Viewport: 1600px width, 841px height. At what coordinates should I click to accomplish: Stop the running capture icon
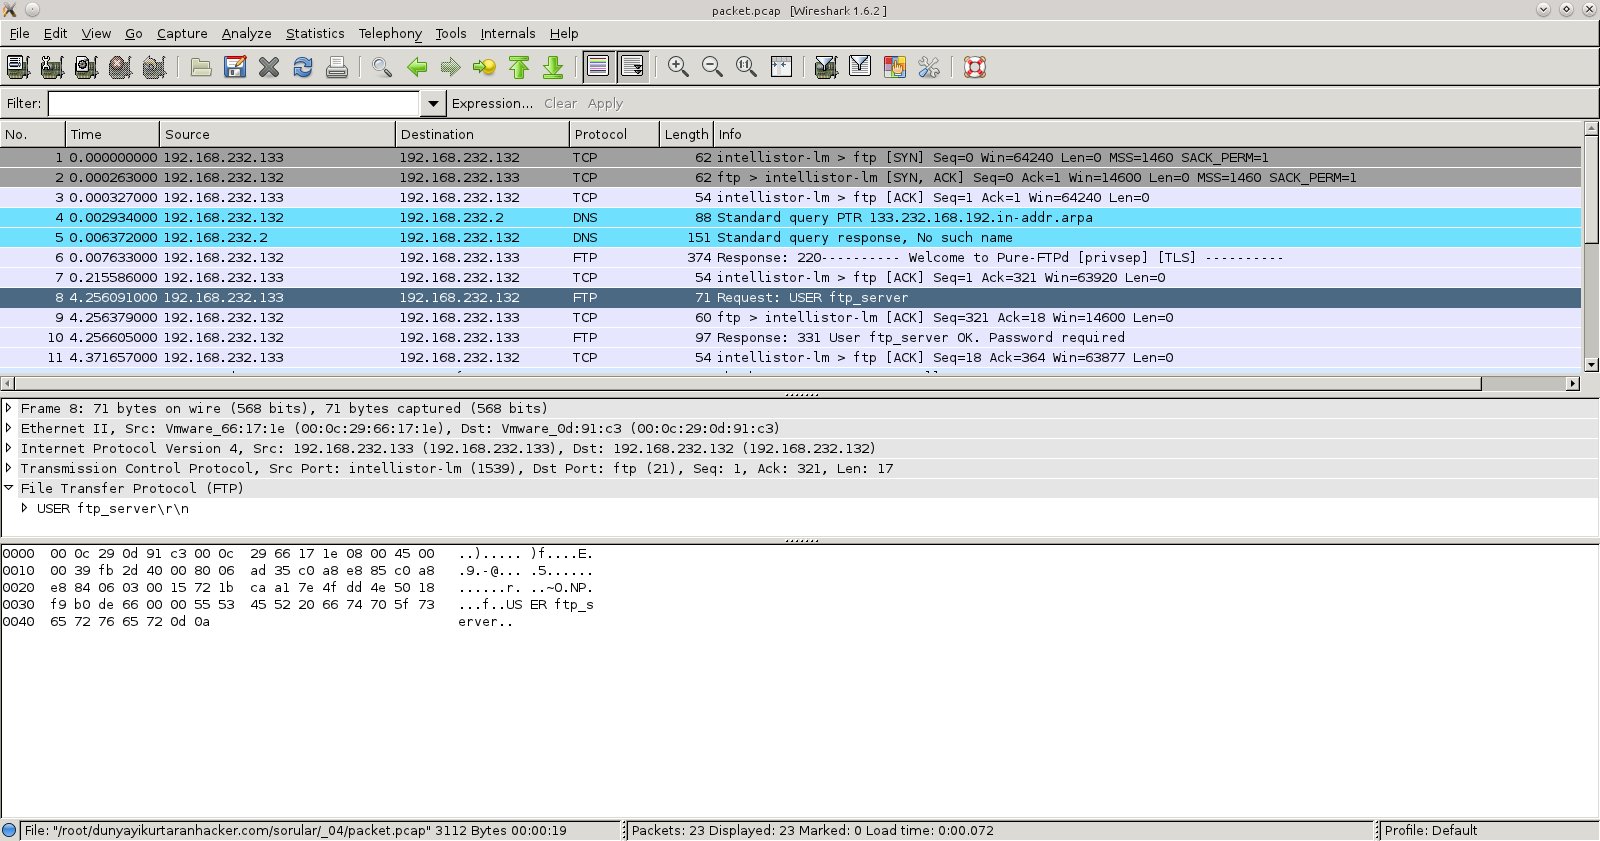(x=120, y=67)
